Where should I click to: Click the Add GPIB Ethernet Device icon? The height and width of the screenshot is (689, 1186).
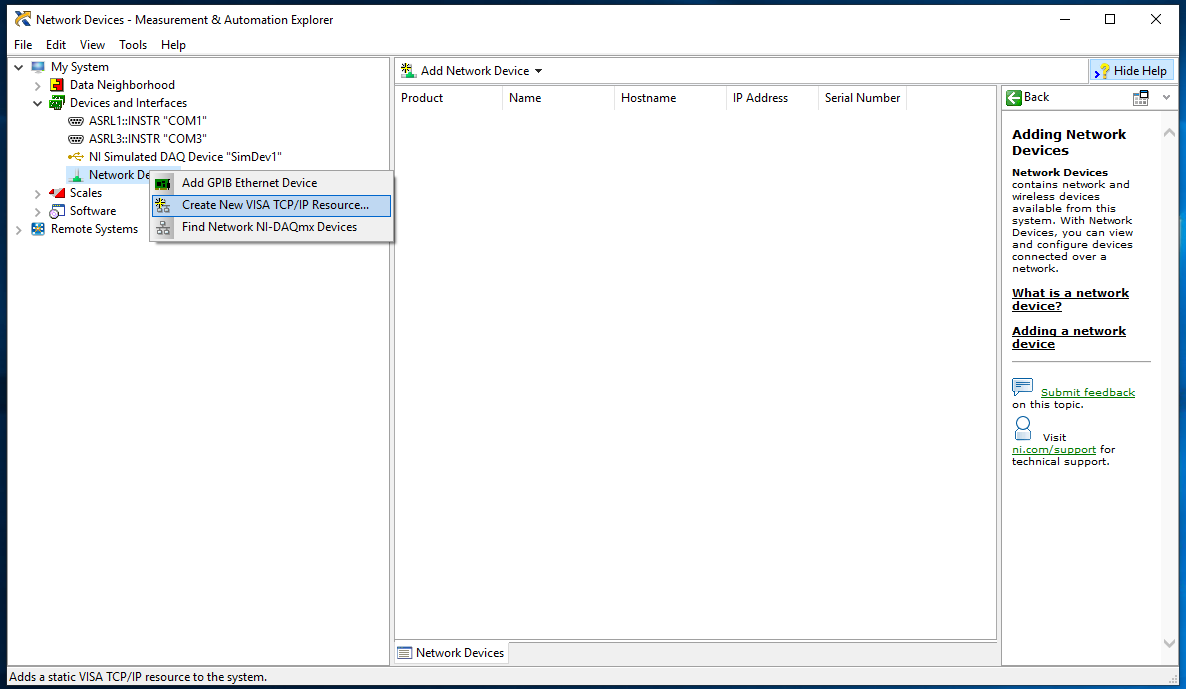tap(163, 183)
